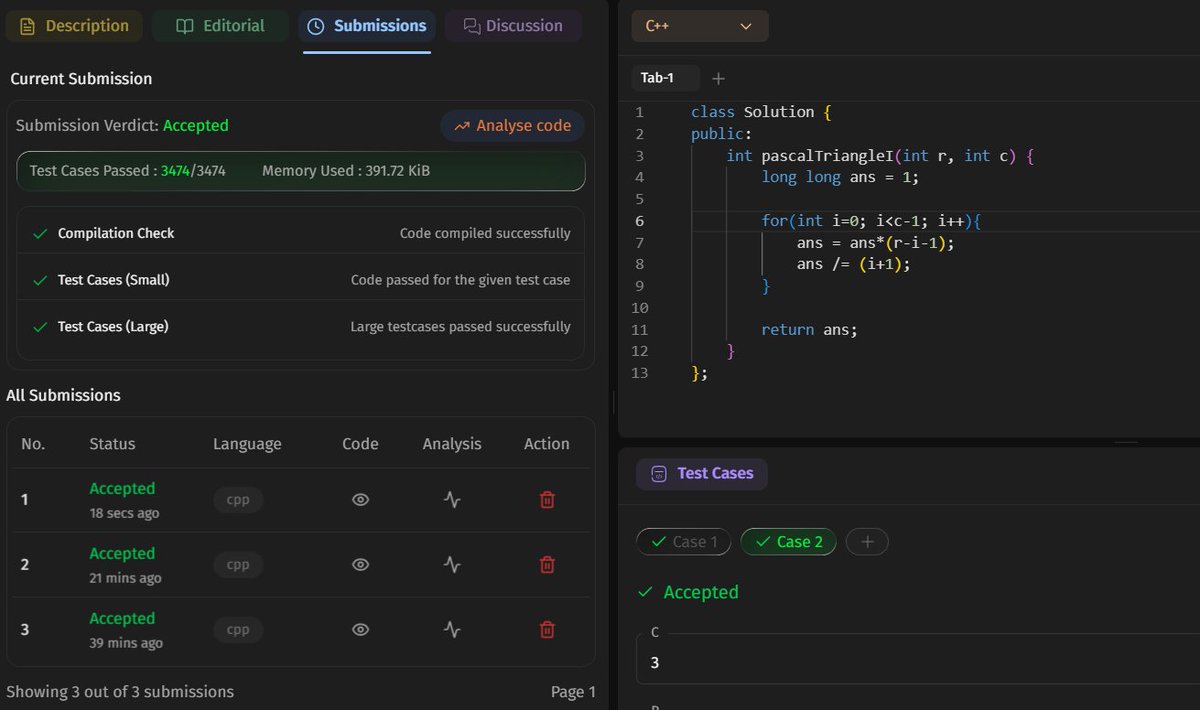Add a new test case with plus button
The image size is (1200, 710).
(867, 542)
